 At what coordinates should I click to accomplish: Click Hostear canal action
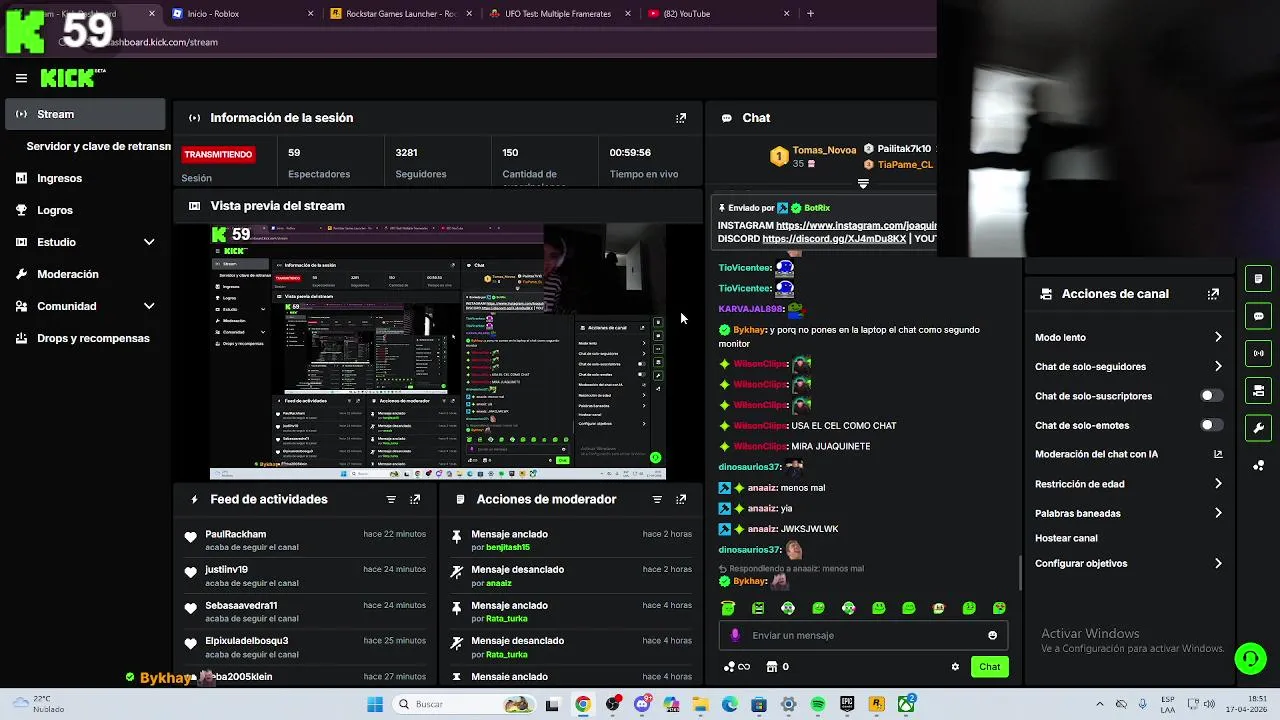(1066, 538)
